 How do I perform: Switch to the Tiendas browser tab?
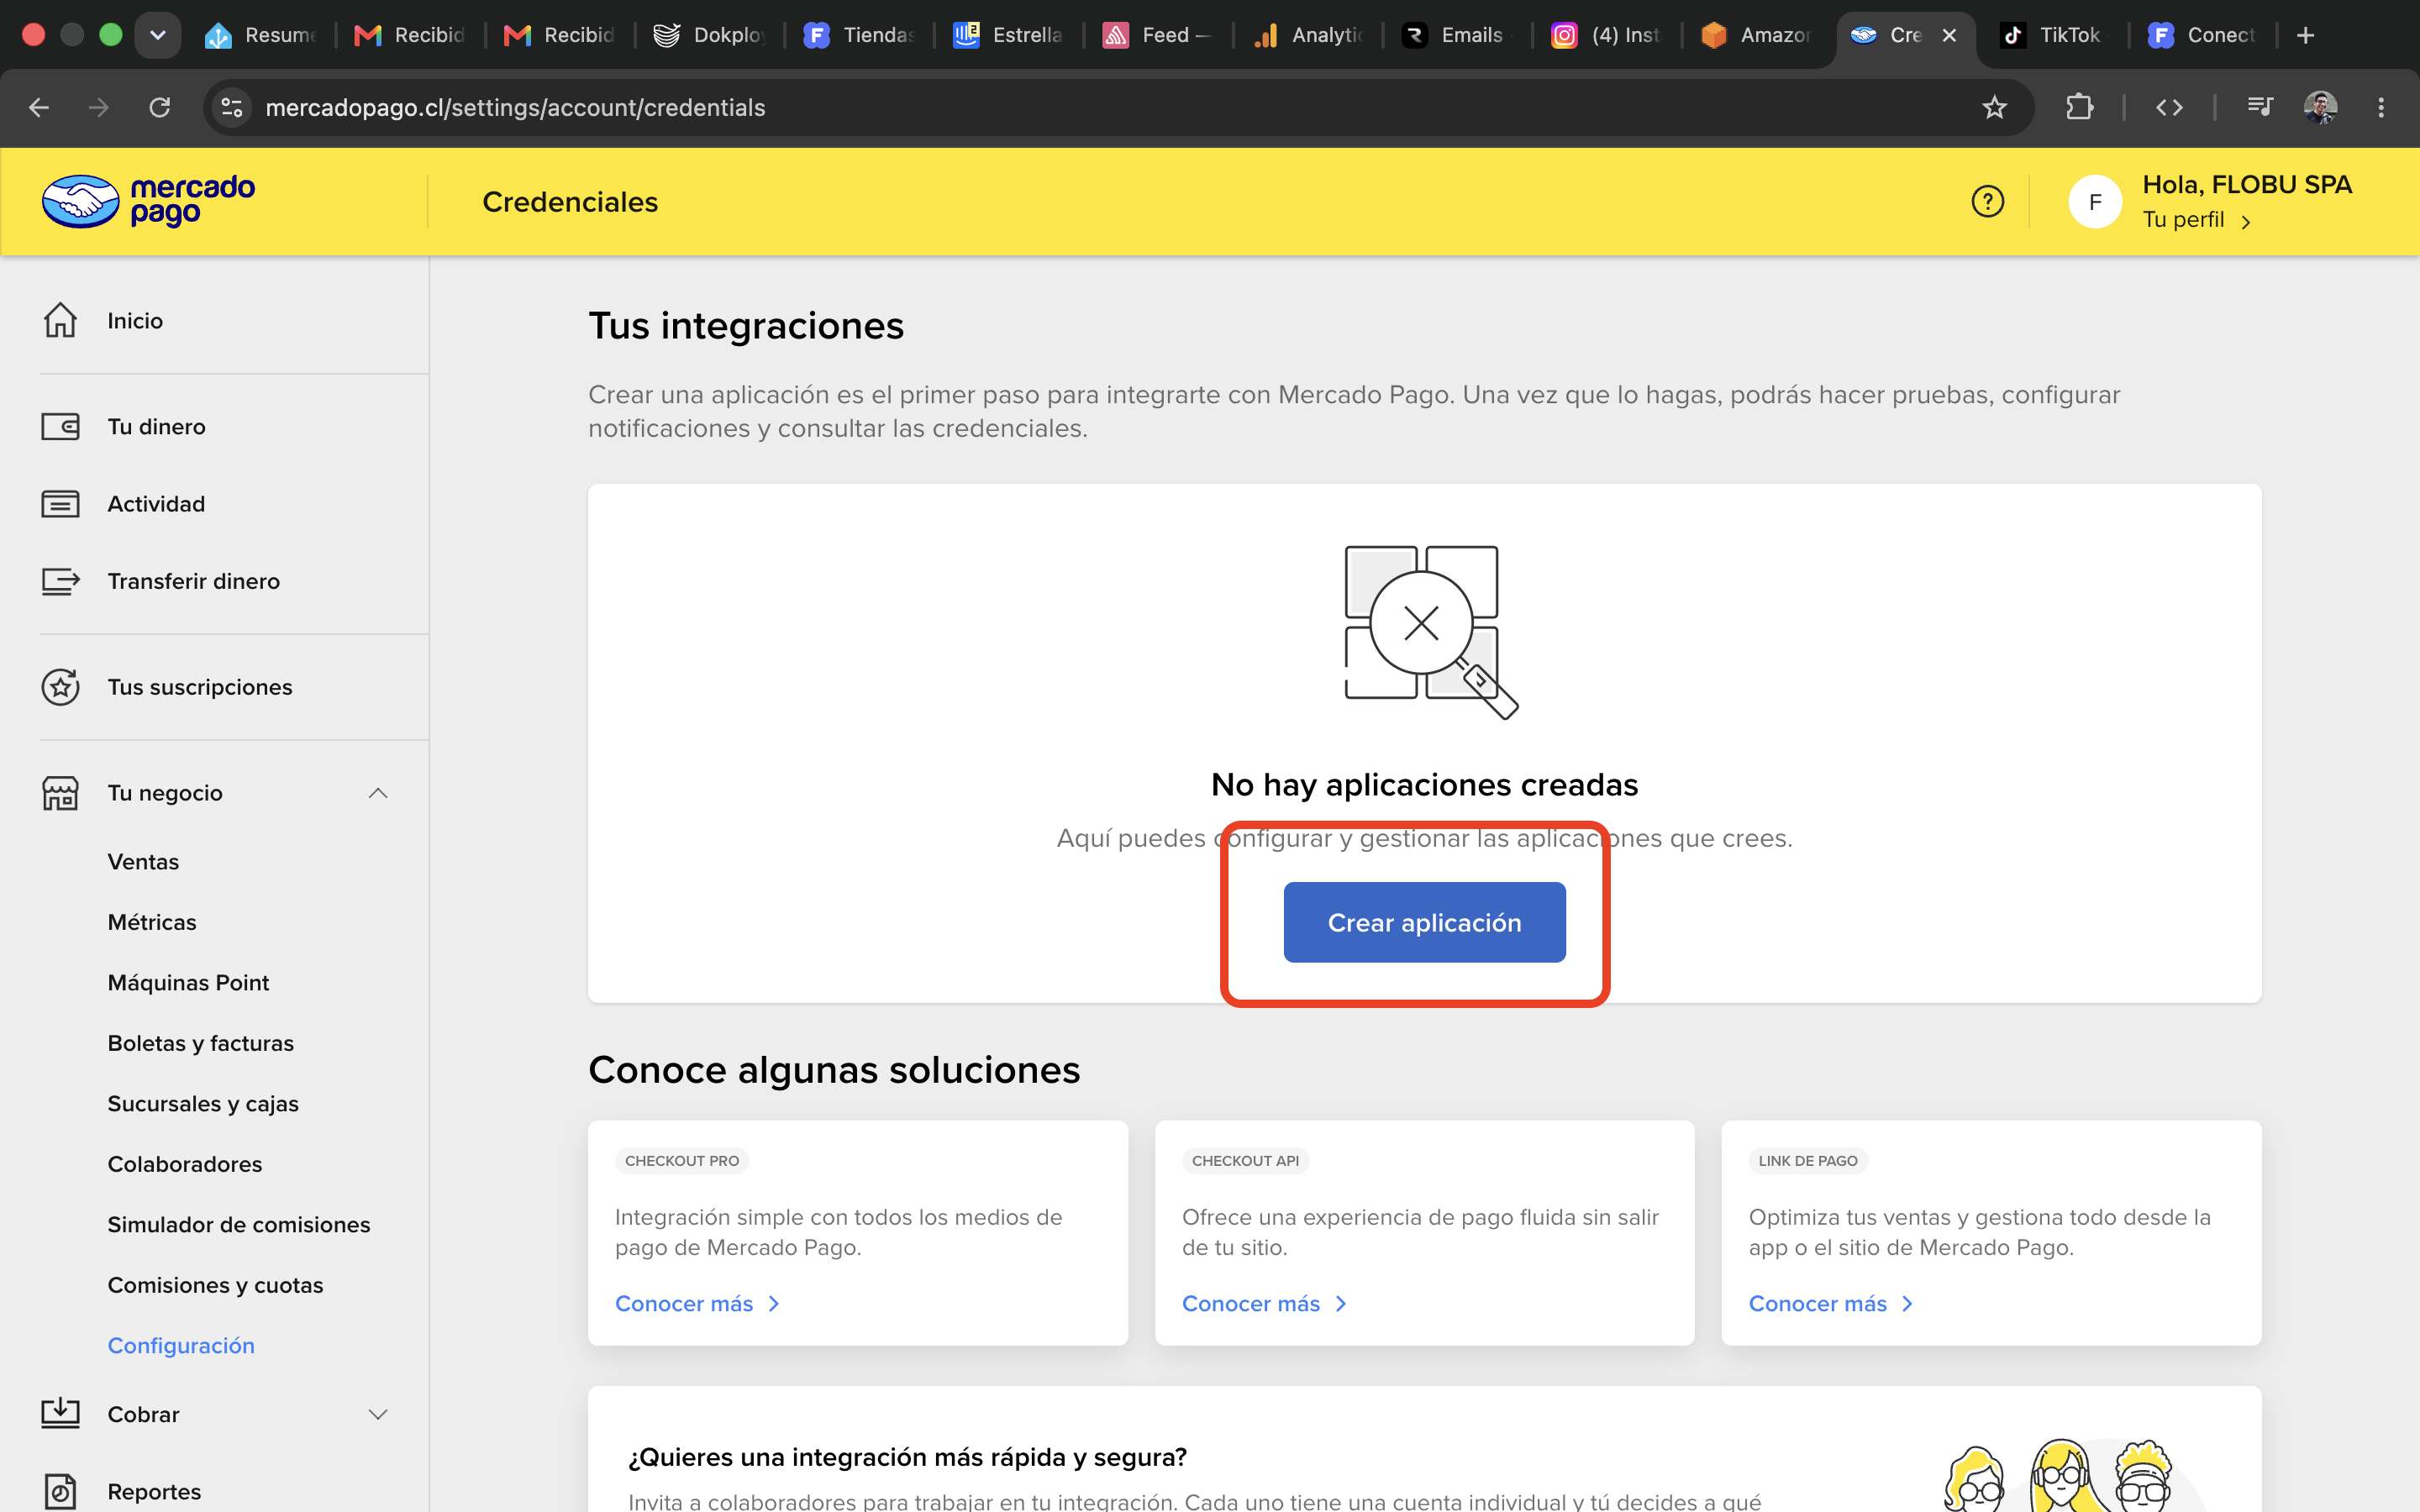(x=860, y=35)
